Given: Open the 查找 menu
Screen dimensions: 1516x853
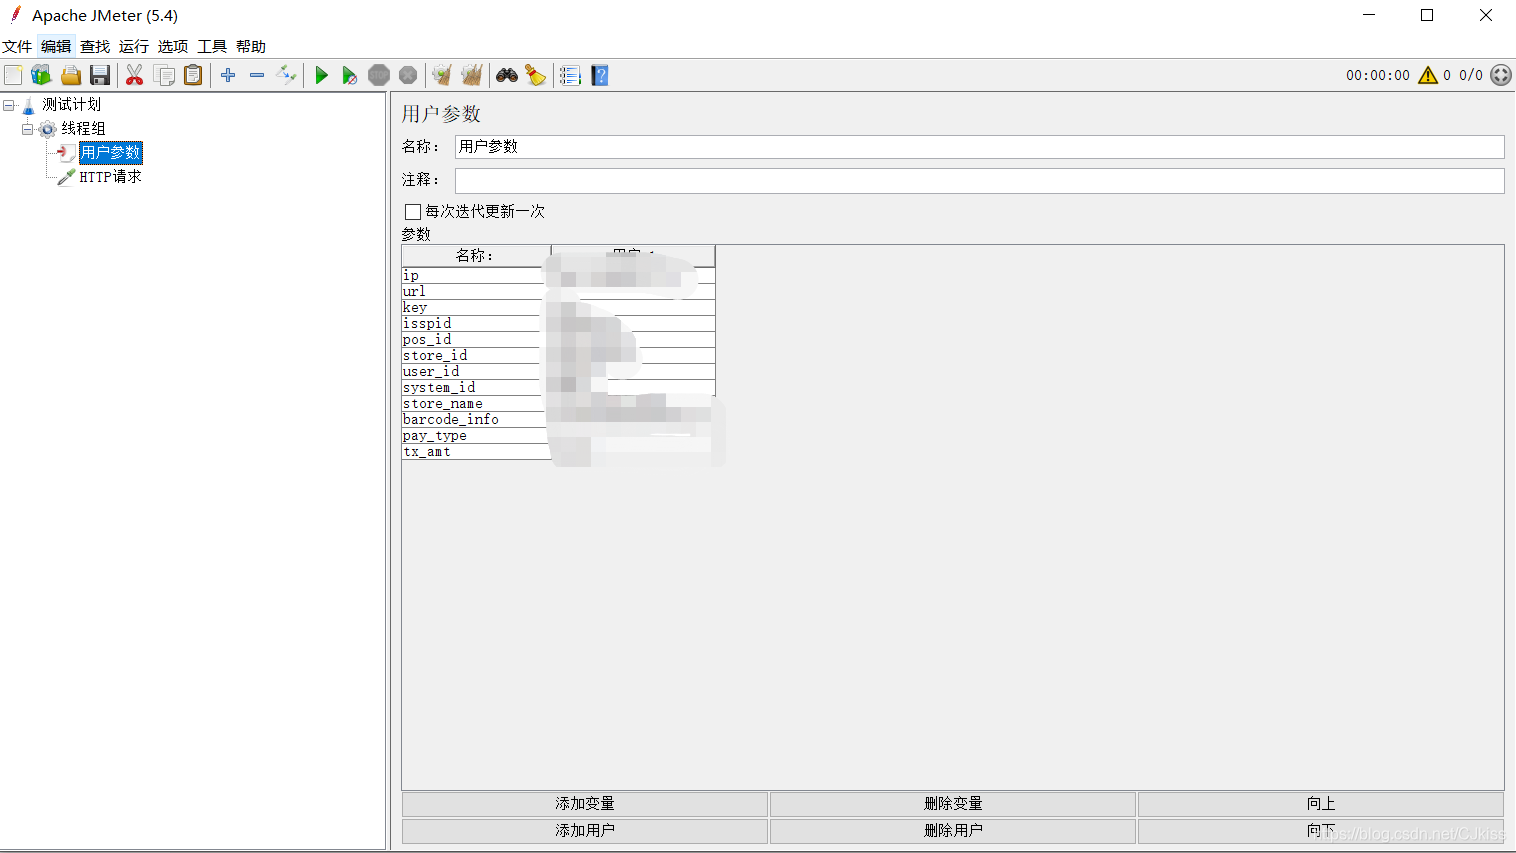Looking at the screenshot, I should 95,46.
